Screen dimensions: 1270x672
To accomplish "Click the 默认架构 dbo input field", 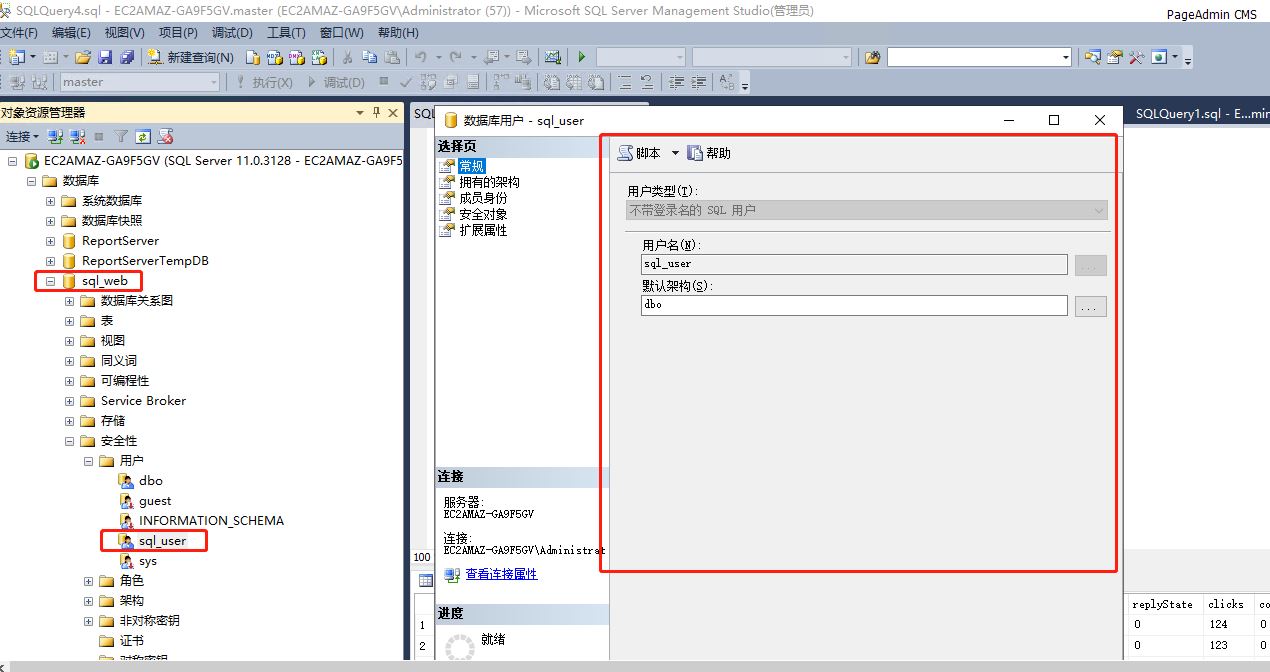I will [x=854, y=305].
